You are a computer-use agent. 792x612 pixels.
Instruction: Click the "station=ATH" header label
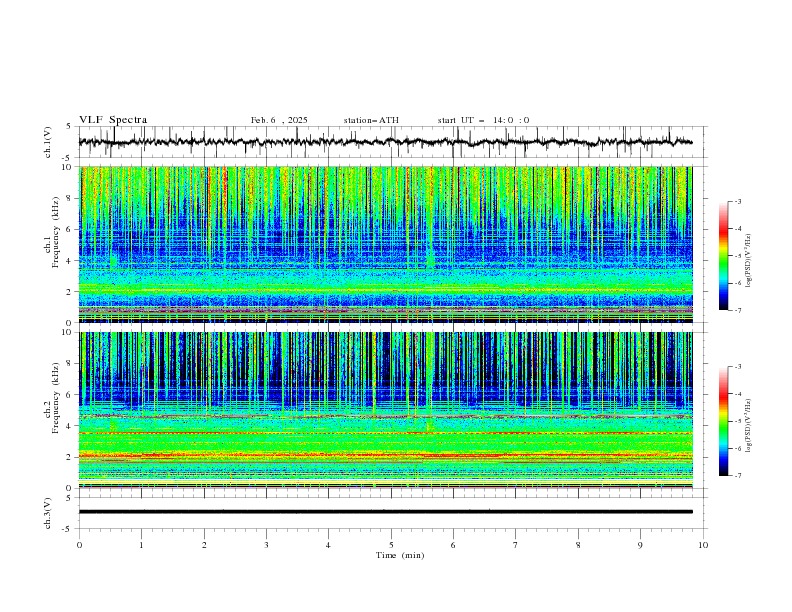(x=371, y=120)
